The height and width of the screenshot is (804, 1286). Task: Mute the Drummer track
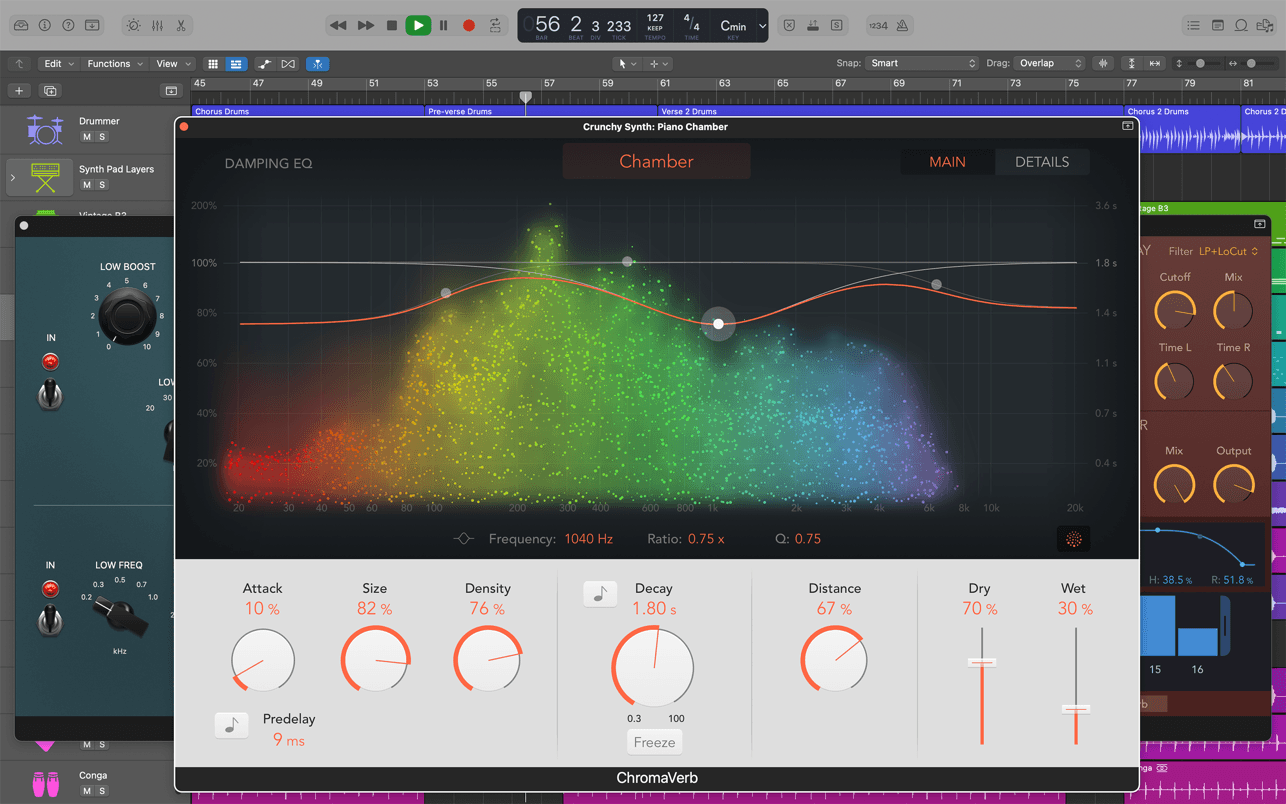[x=87, y=137]
